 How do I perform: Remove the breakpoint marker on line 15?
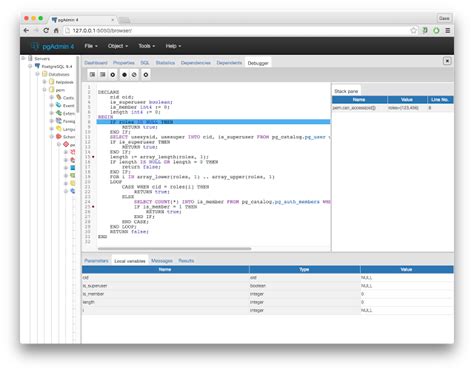point(93,157)
